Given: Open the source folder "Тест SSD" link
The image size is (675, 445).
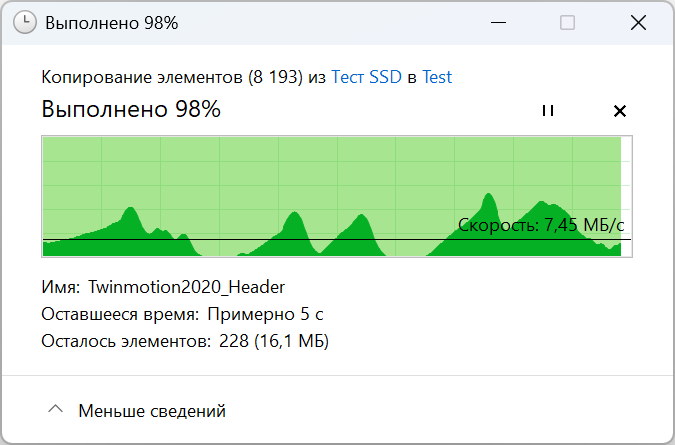Looking at the screenshot, I should (x=366, y=77).
